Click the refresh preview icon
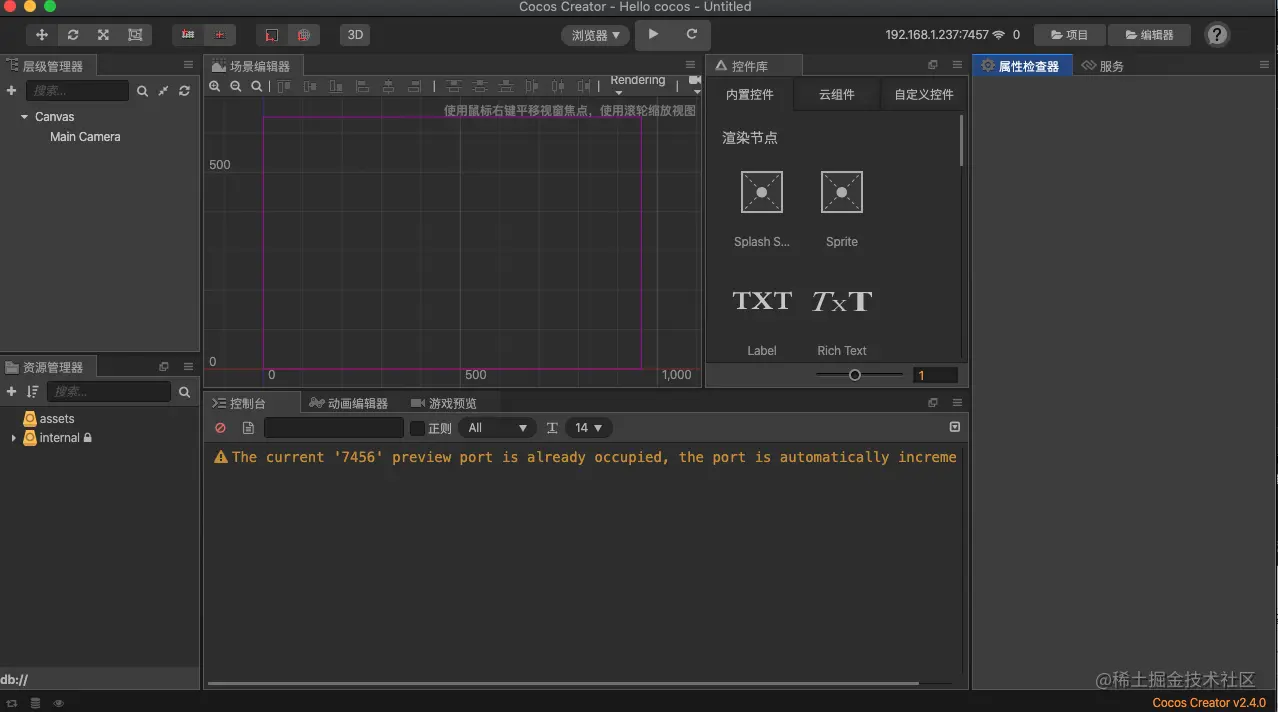1278x712 pixels. tap(691, 34)
